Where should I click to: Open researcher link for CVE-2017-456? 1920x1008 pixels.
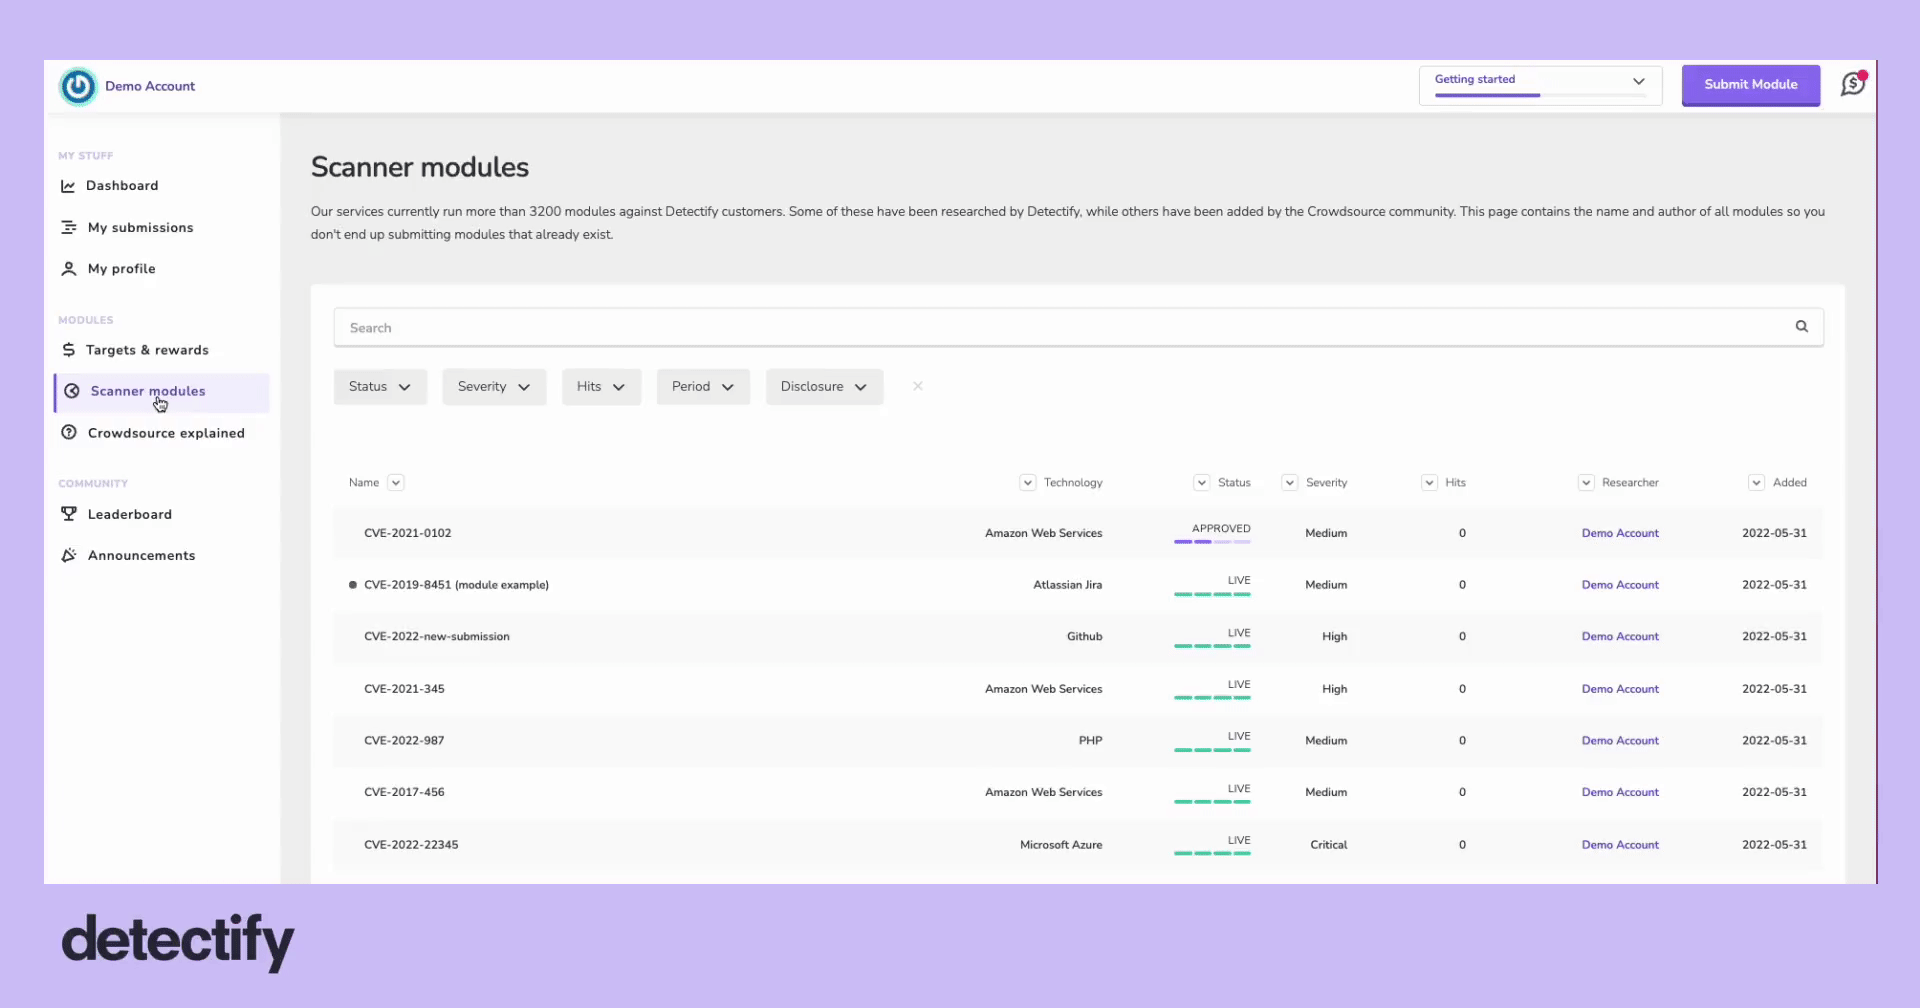1620,792
